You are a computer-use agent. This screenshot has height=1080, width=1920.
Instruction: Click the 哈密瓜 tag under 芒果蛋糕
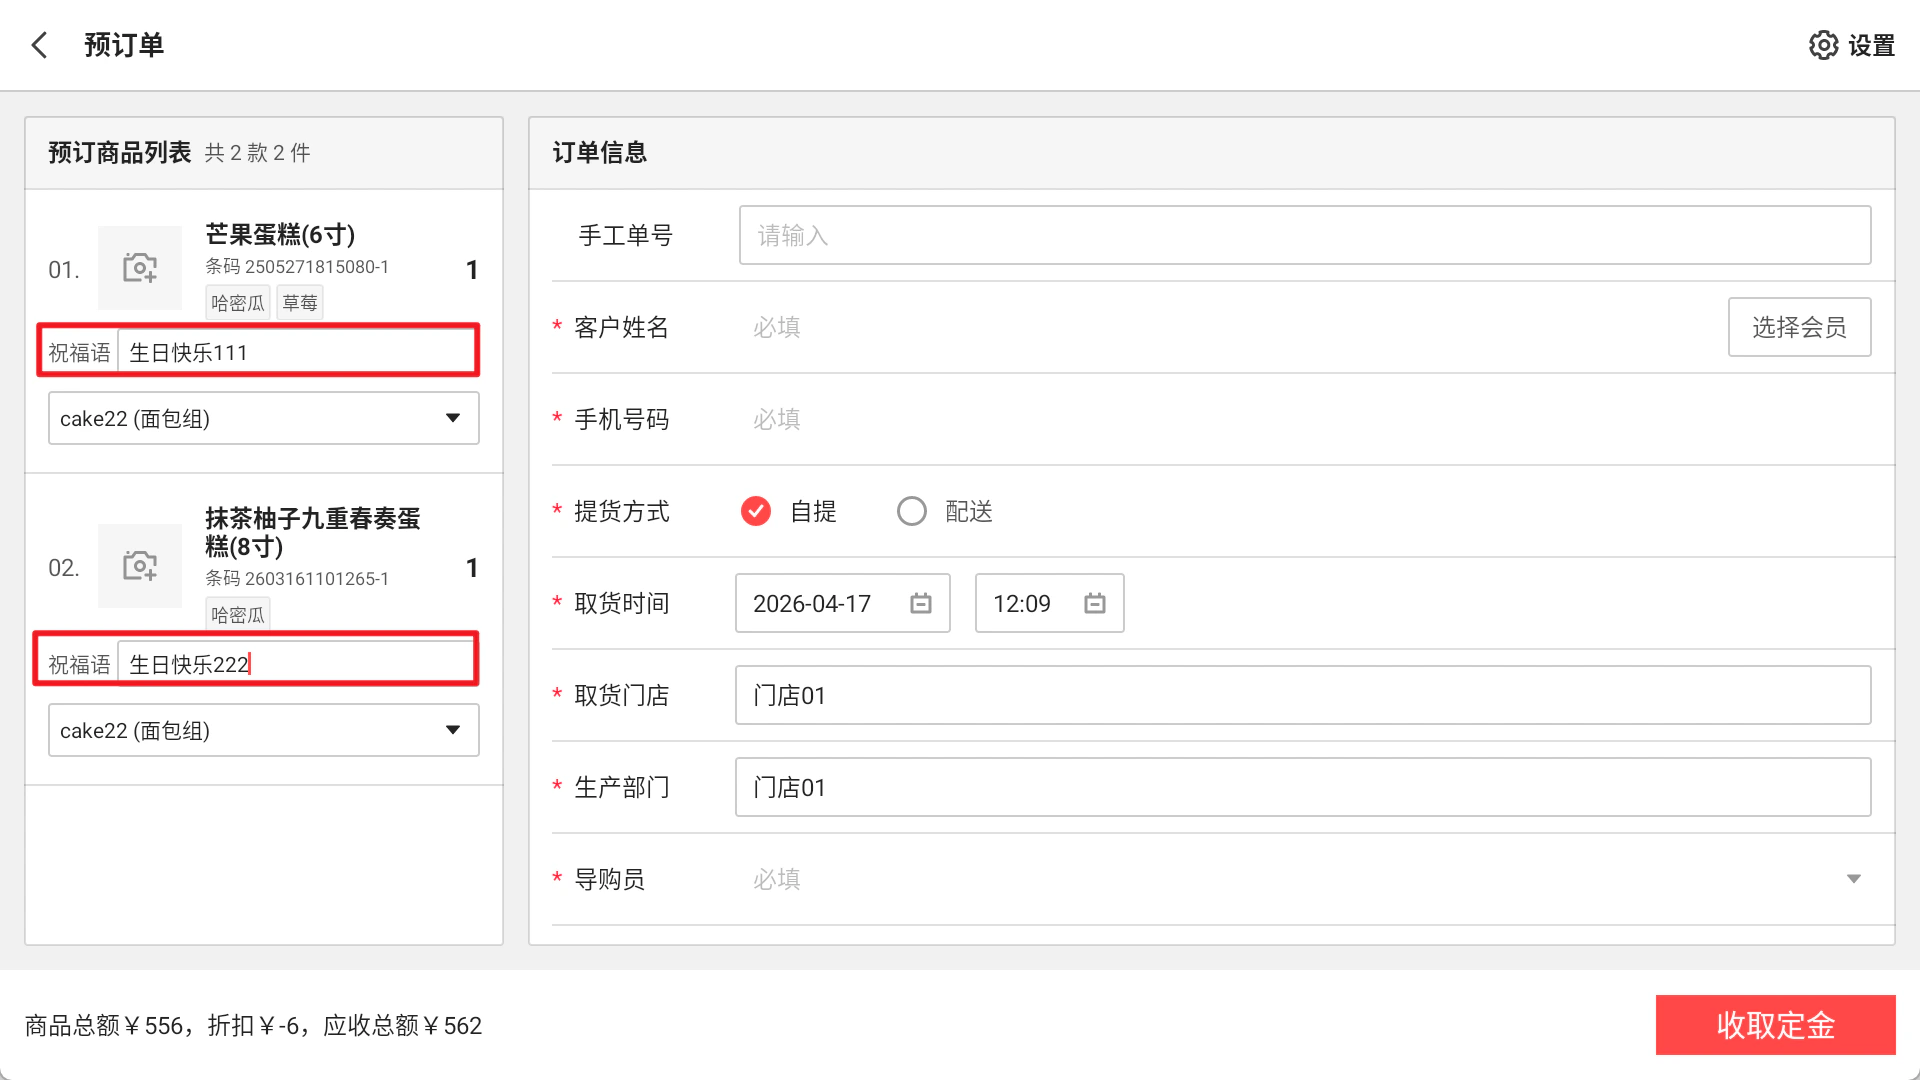(x=238, y=302)
